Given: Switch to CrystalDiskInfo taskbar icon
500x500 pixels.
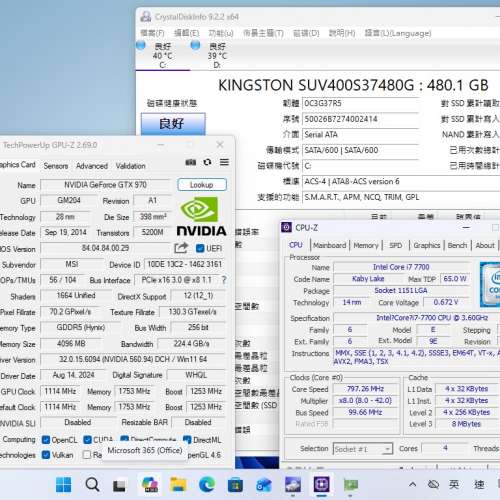Looking at the screenshot, I should [x=293, y=484].
